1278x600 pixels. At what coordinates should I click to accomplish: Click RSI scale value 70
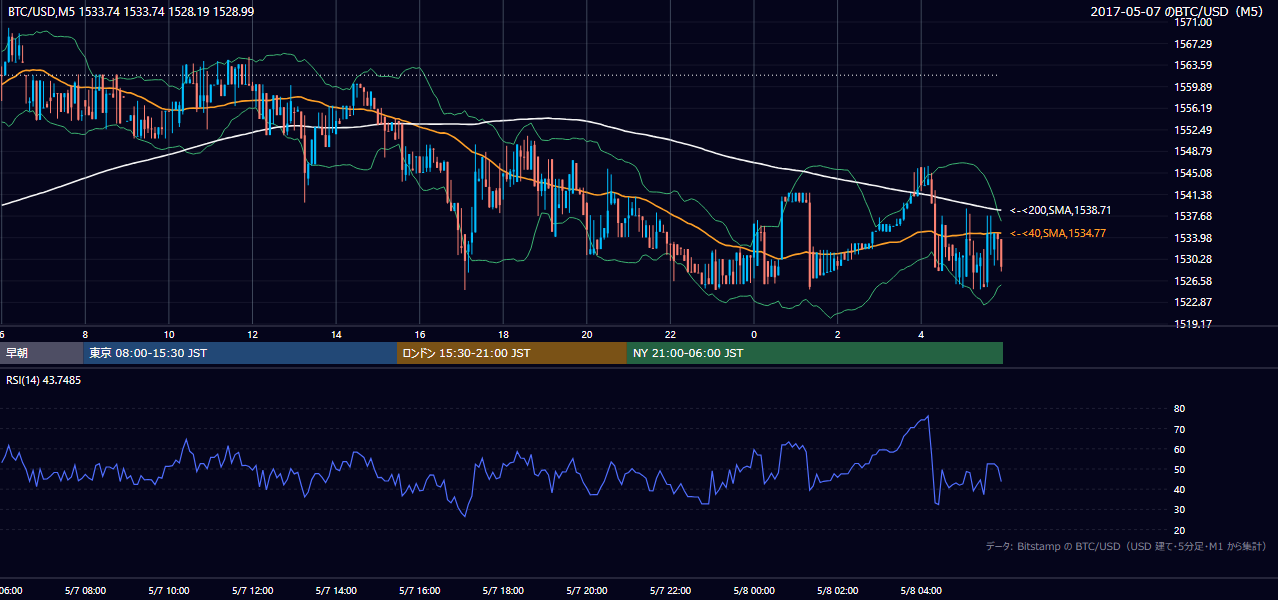point(1179,429)
